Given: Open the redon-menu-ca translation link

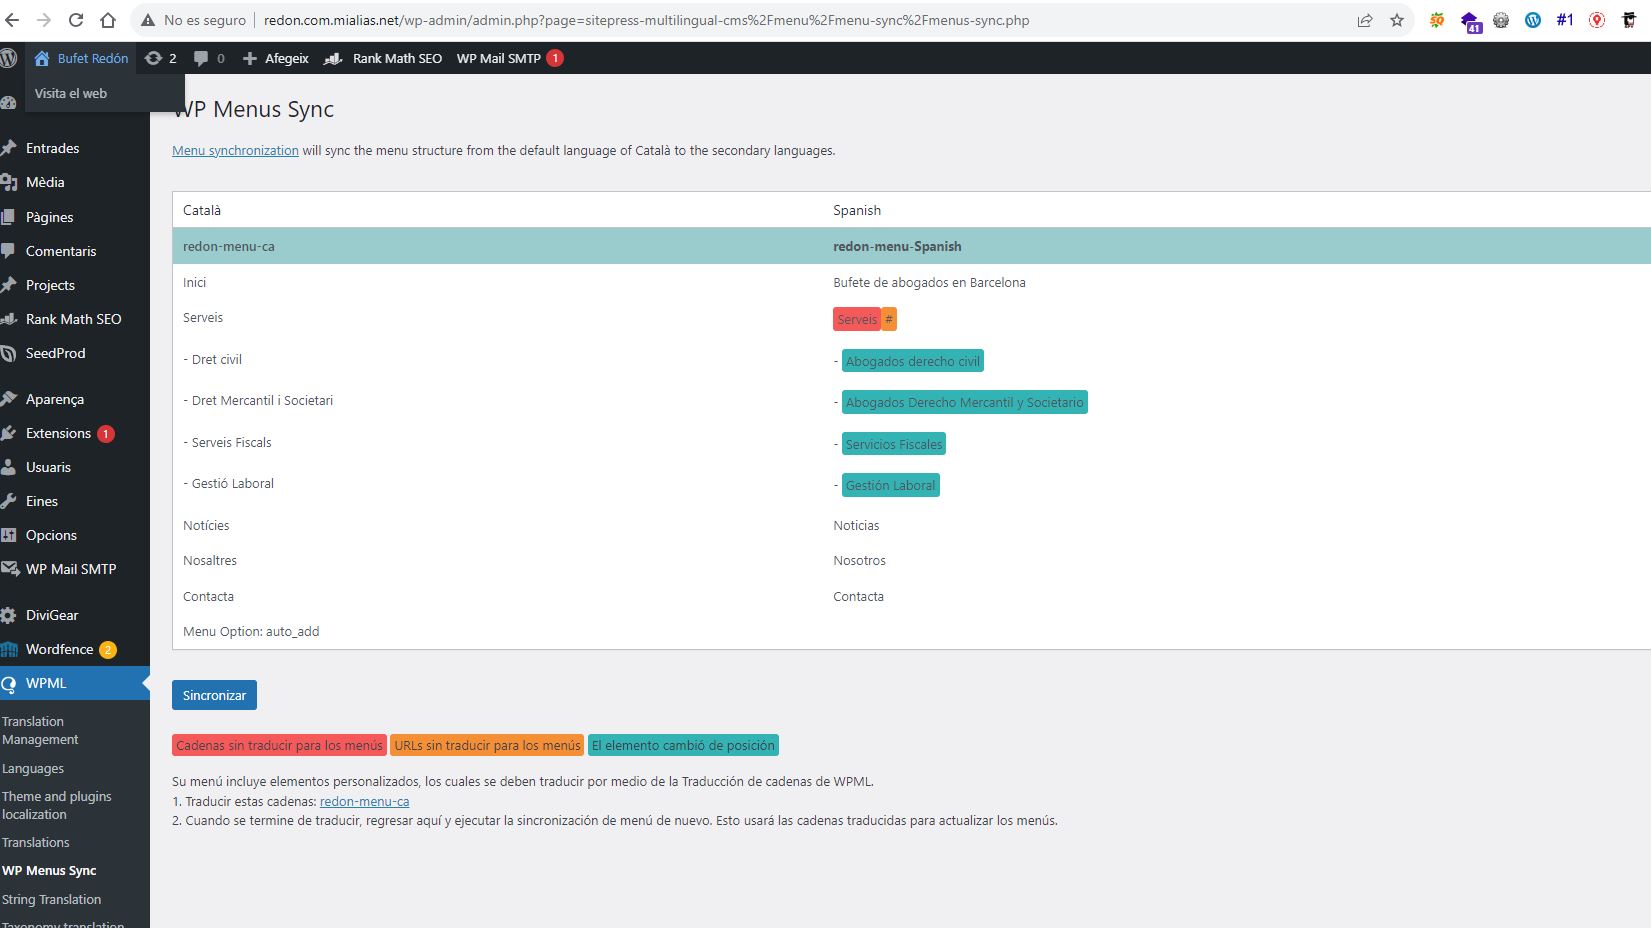Looking at the screenshot, I should (x=364, y=801).
